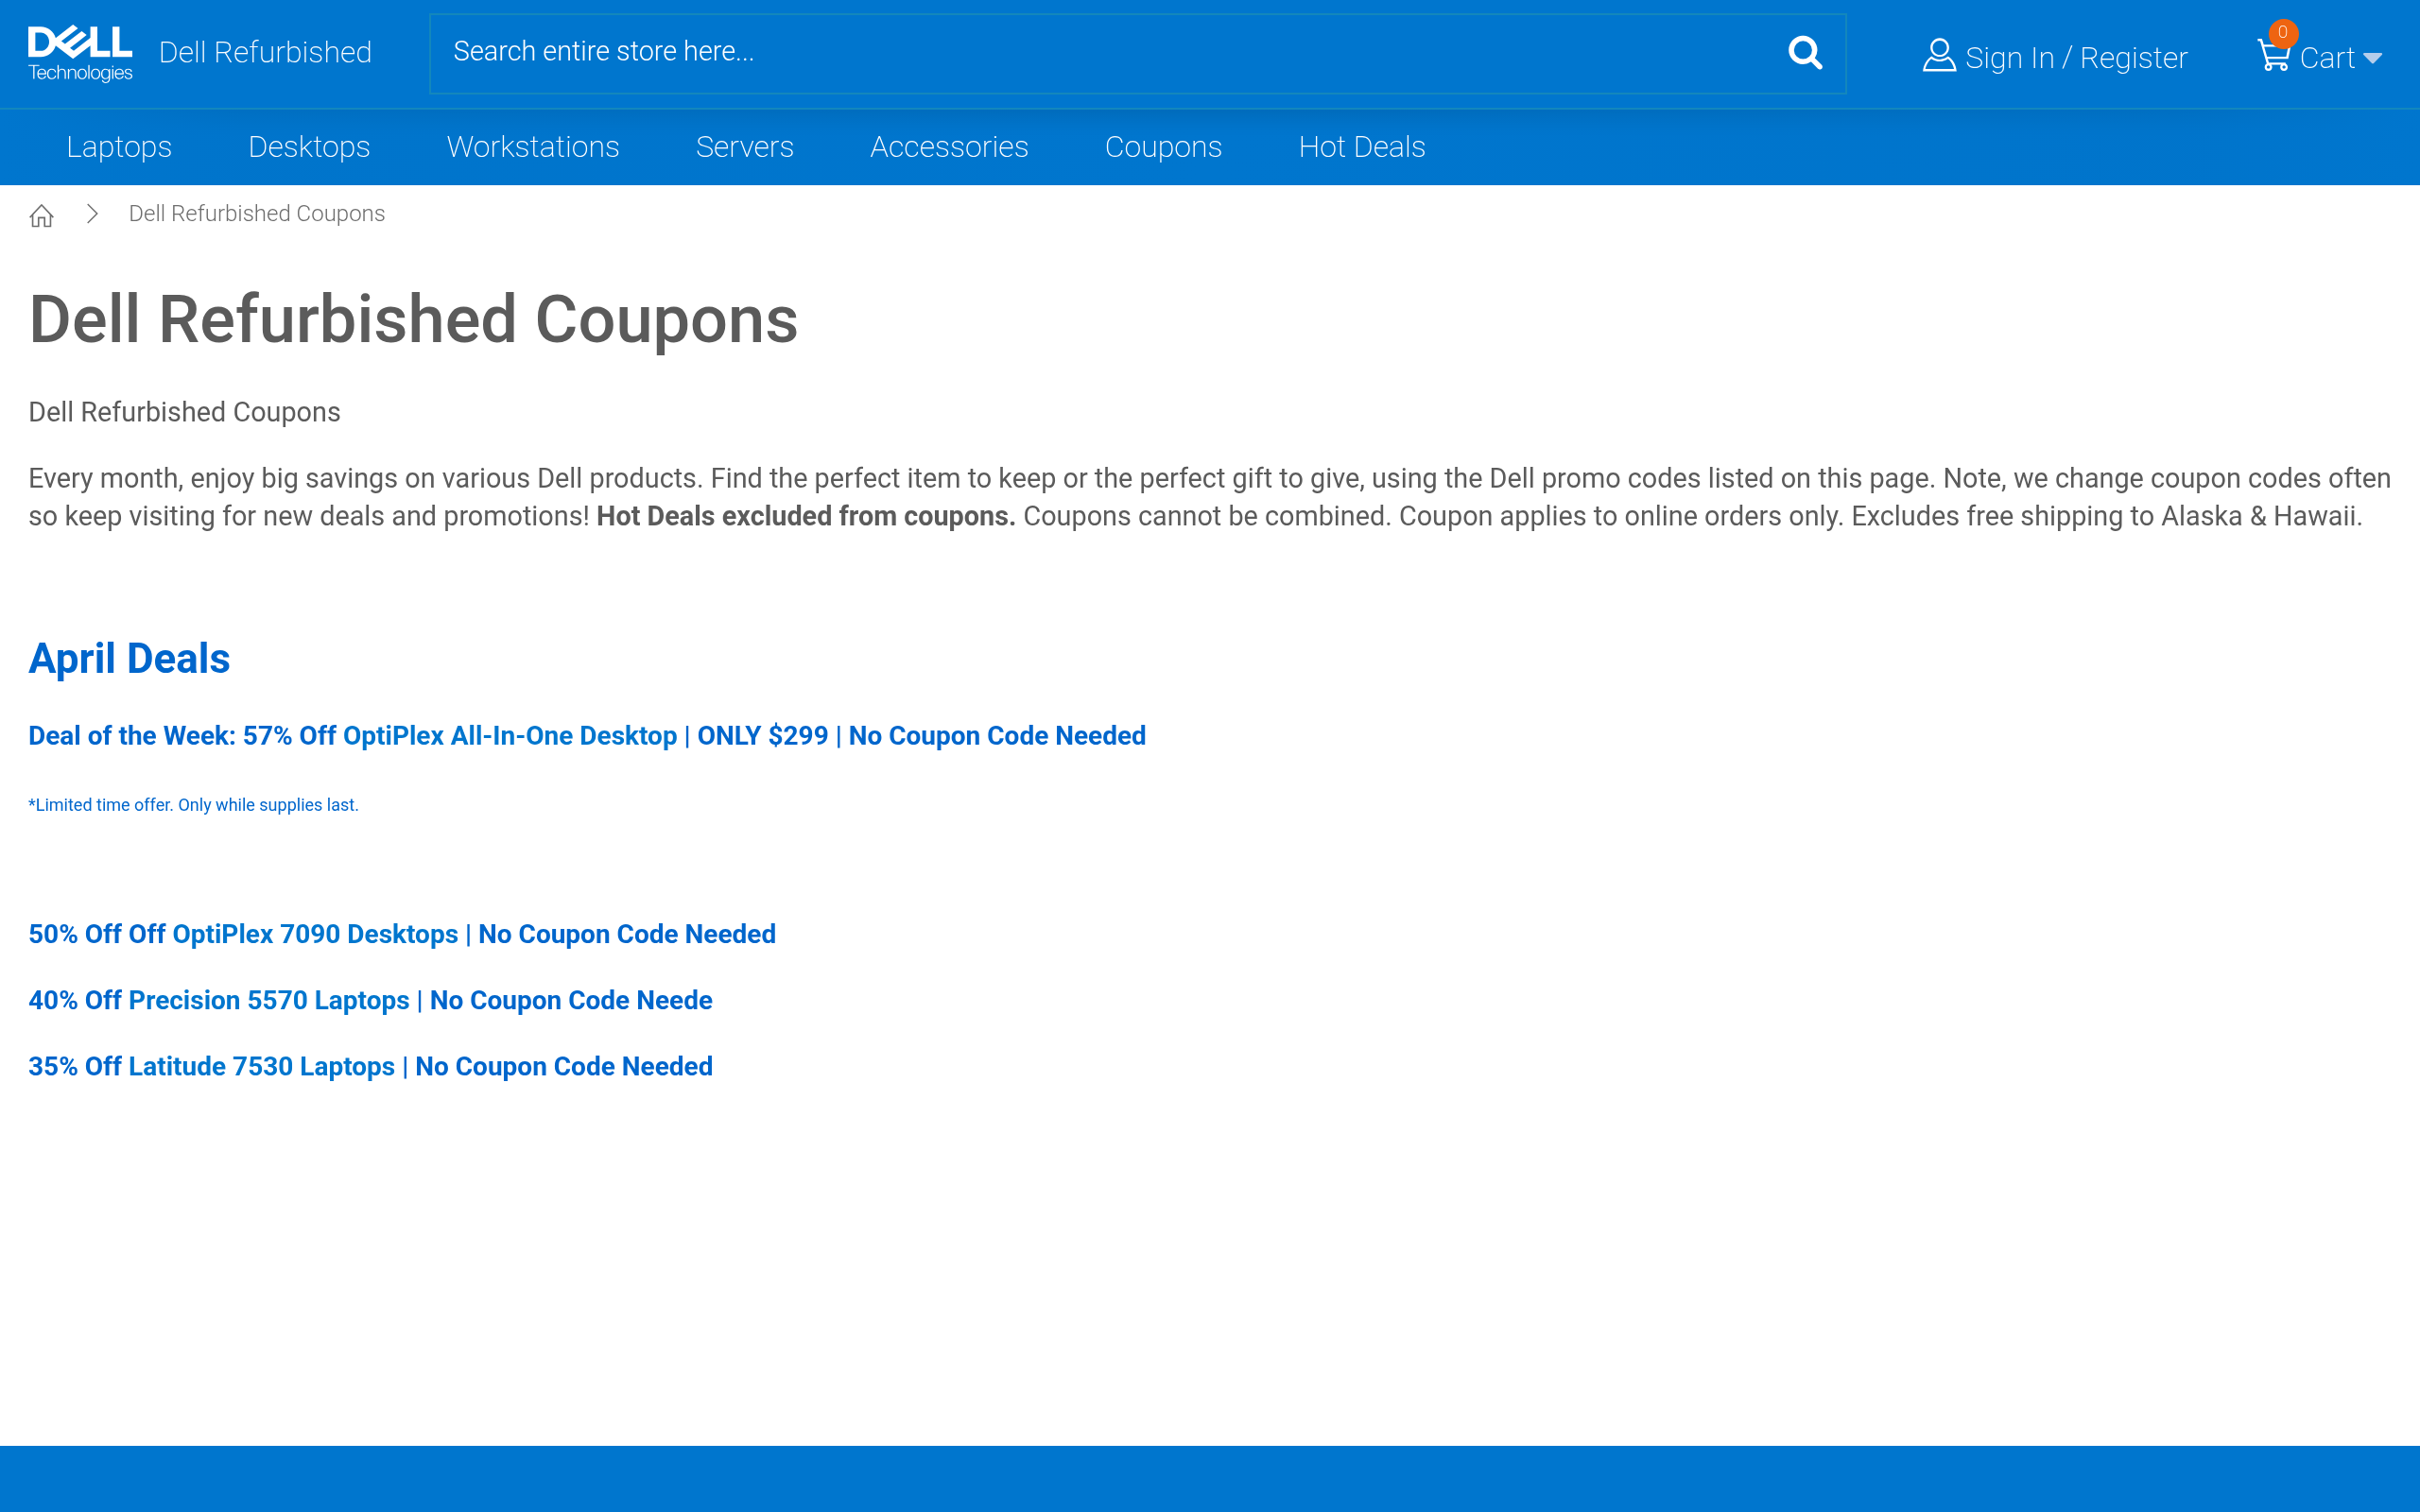
Task: Click the search magnifier icon
Action: [1804, 53]
